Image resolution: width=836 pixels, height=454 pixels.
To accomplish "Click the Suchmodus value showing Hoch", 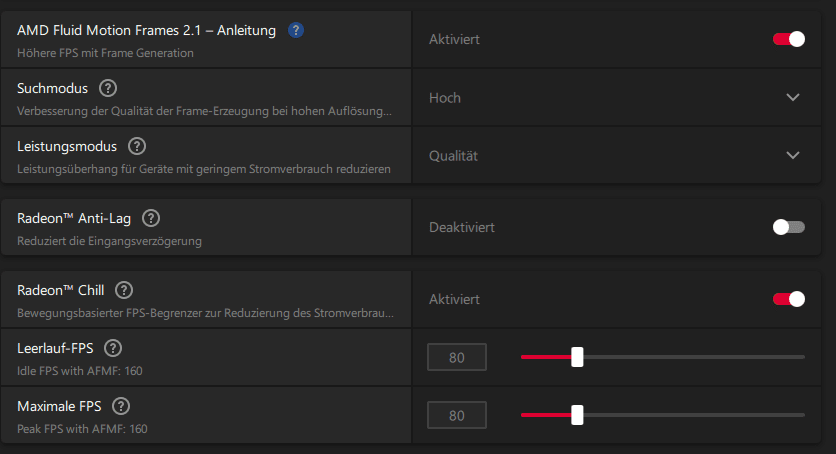I will click(445, 97).
